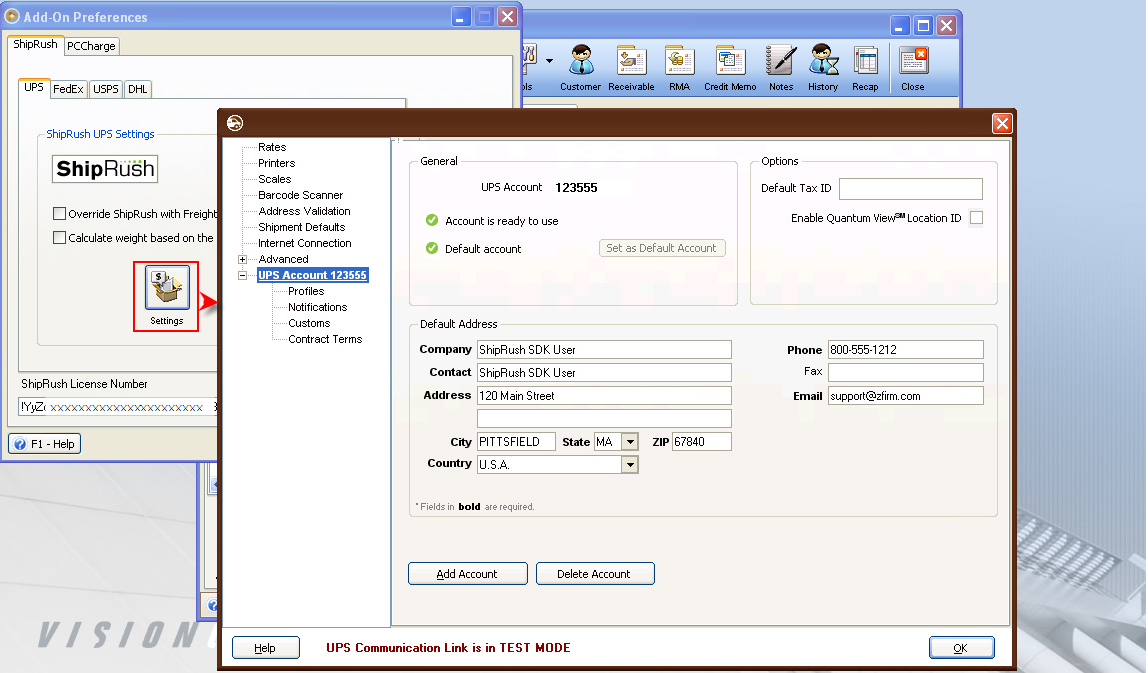This screenshot has height=673, width=1148.
Task: Select the DHL carrier tab
Action: click(x=138, y=89)
